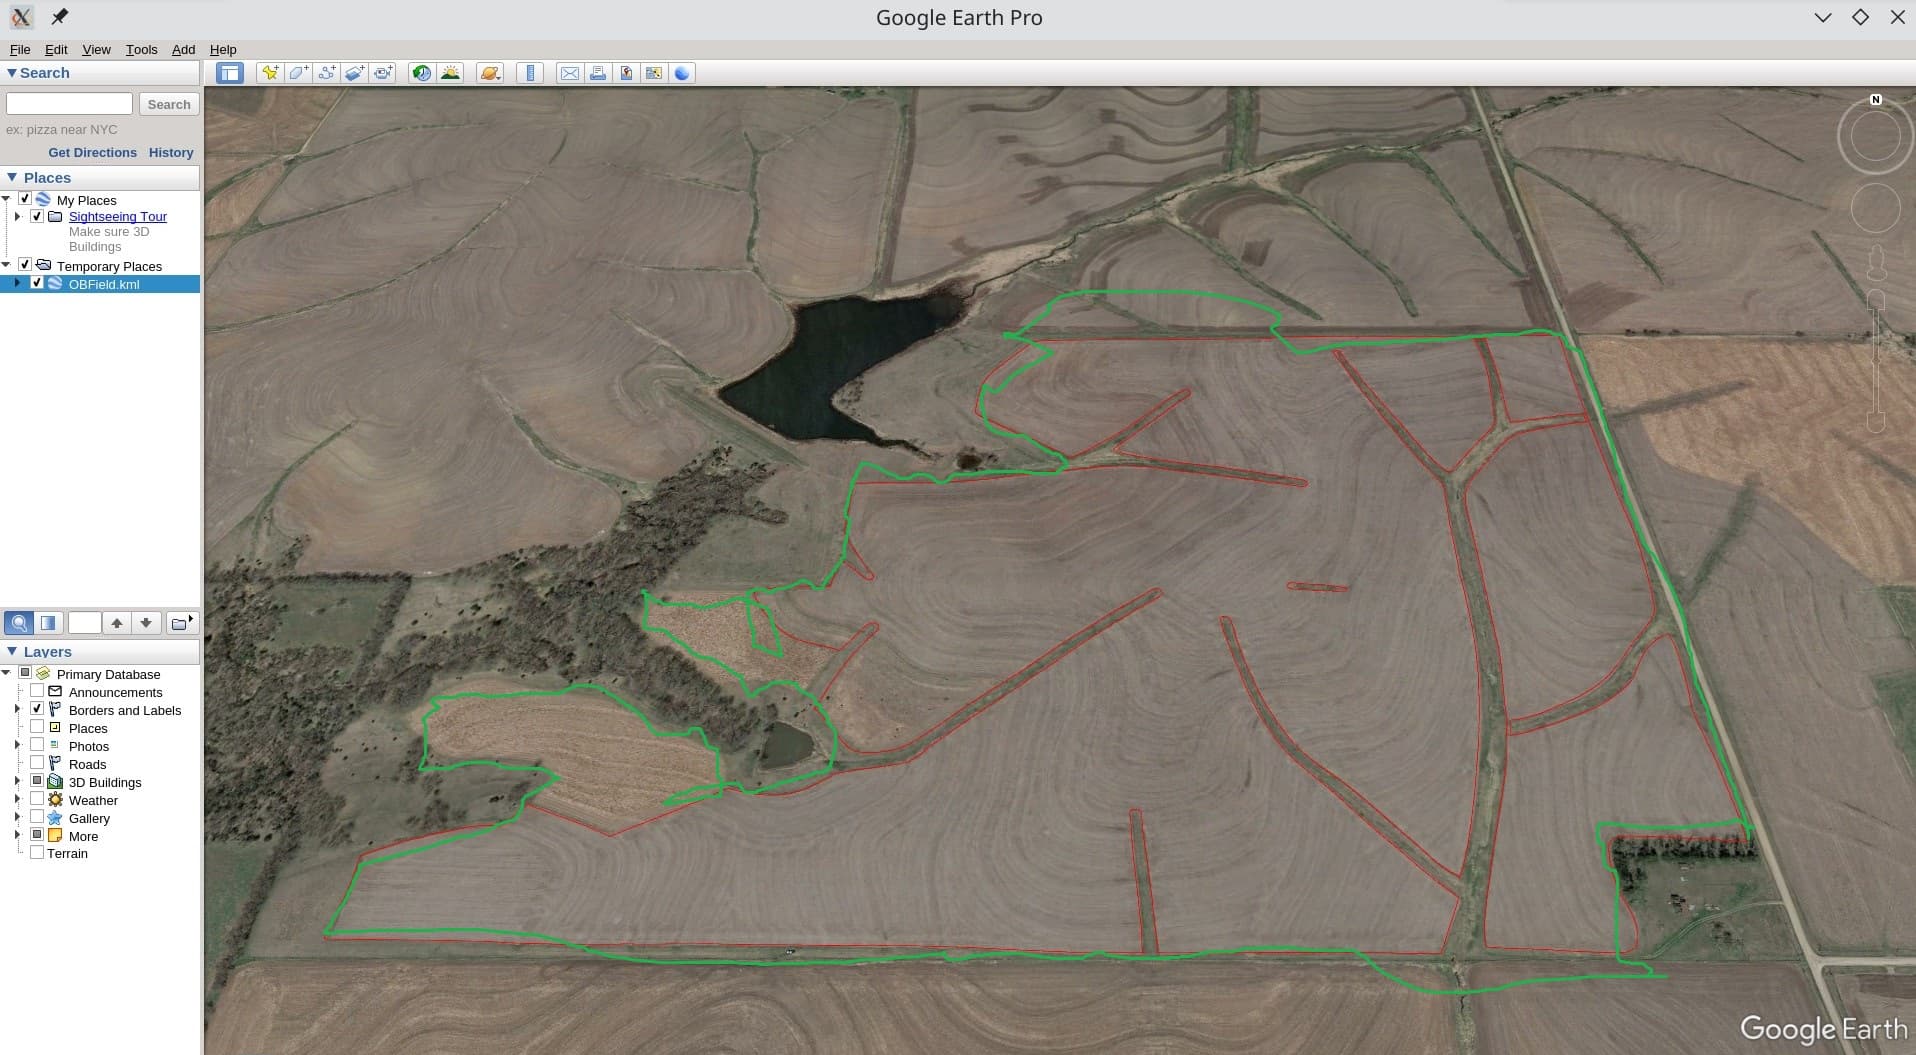Expand the OBField.kml tree item

[x=17, y=284]
